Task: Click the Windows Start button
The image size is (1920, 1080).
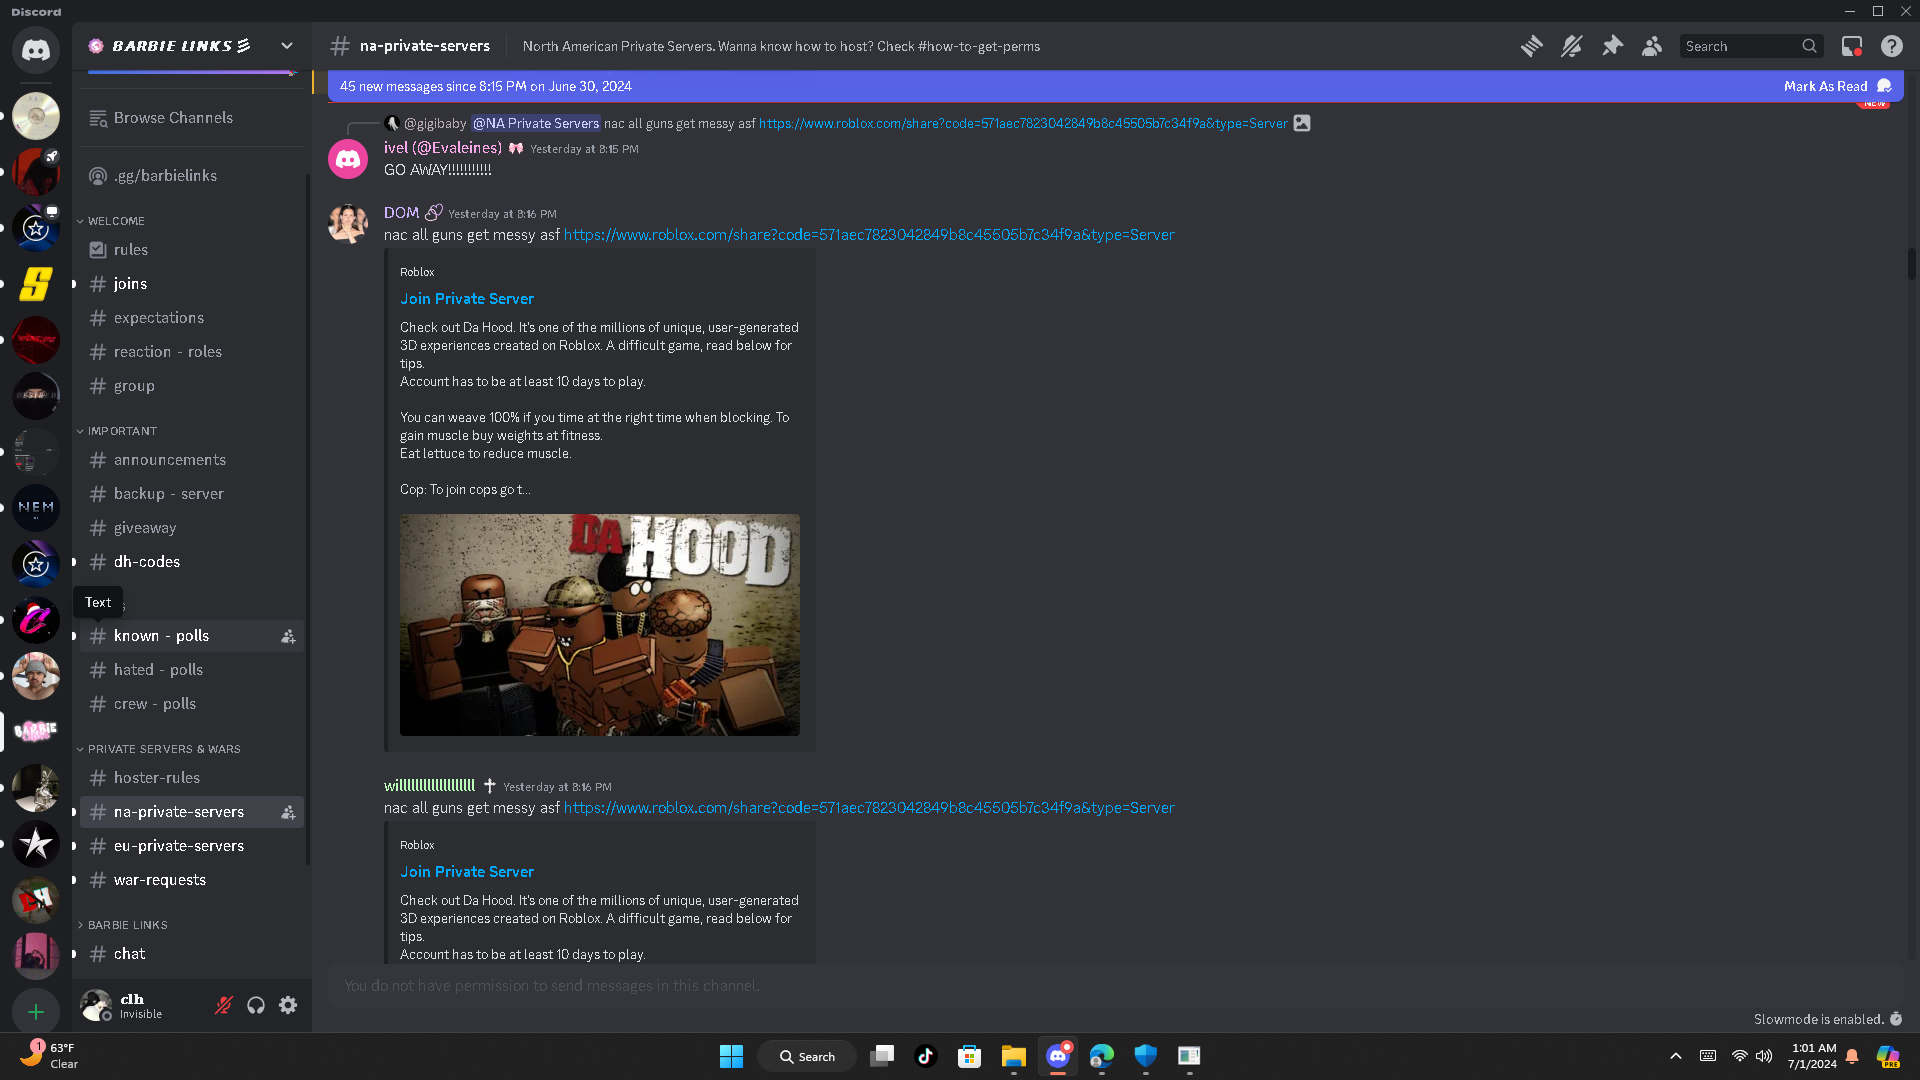Action: 731,1056
